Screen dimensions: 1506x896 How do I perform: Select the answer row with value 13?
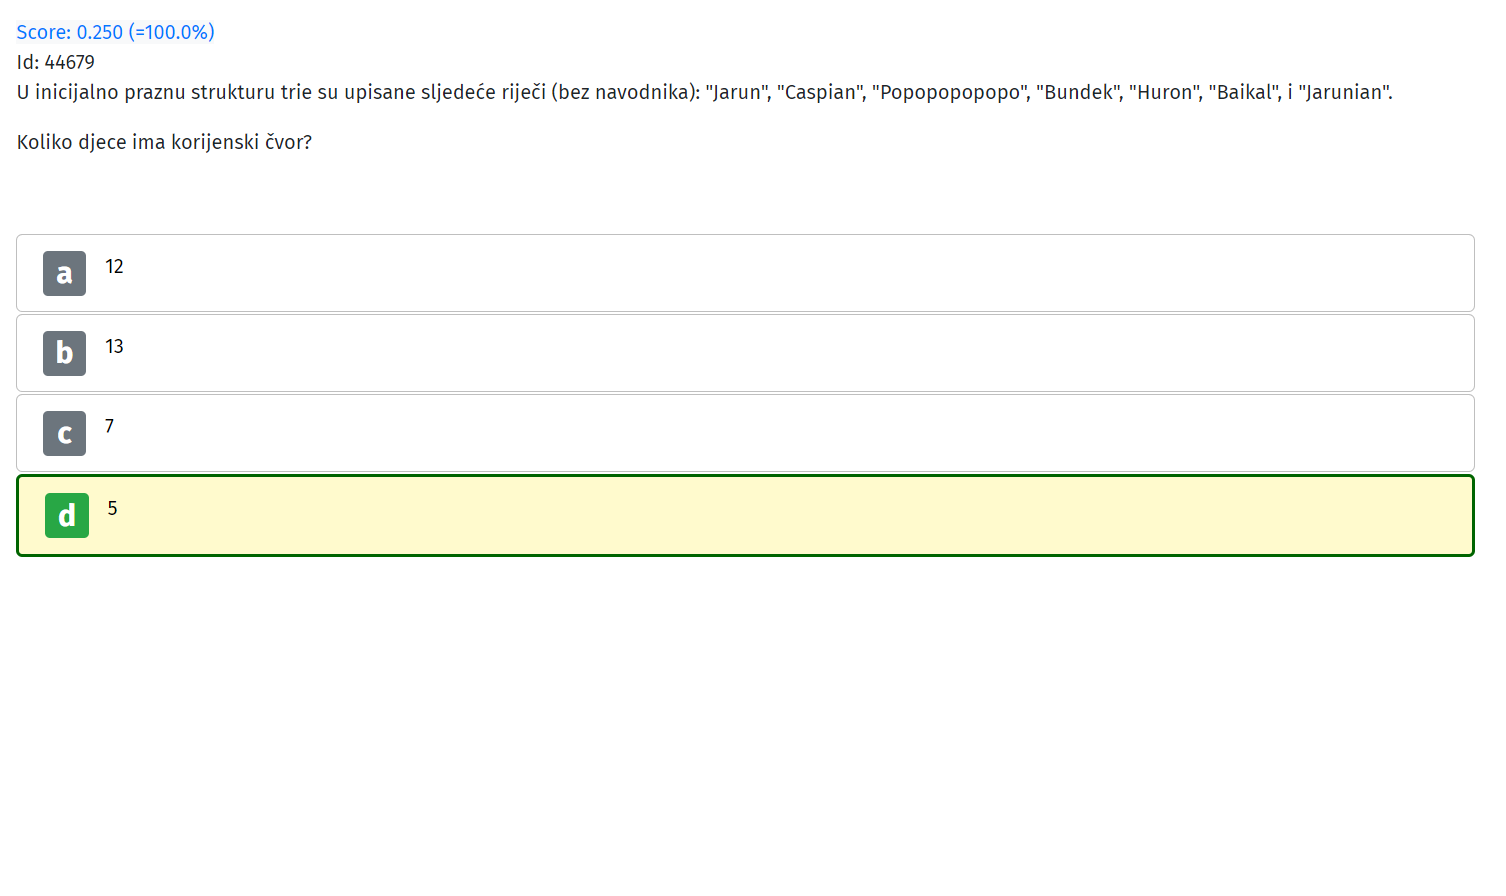[x=745, y=353]
